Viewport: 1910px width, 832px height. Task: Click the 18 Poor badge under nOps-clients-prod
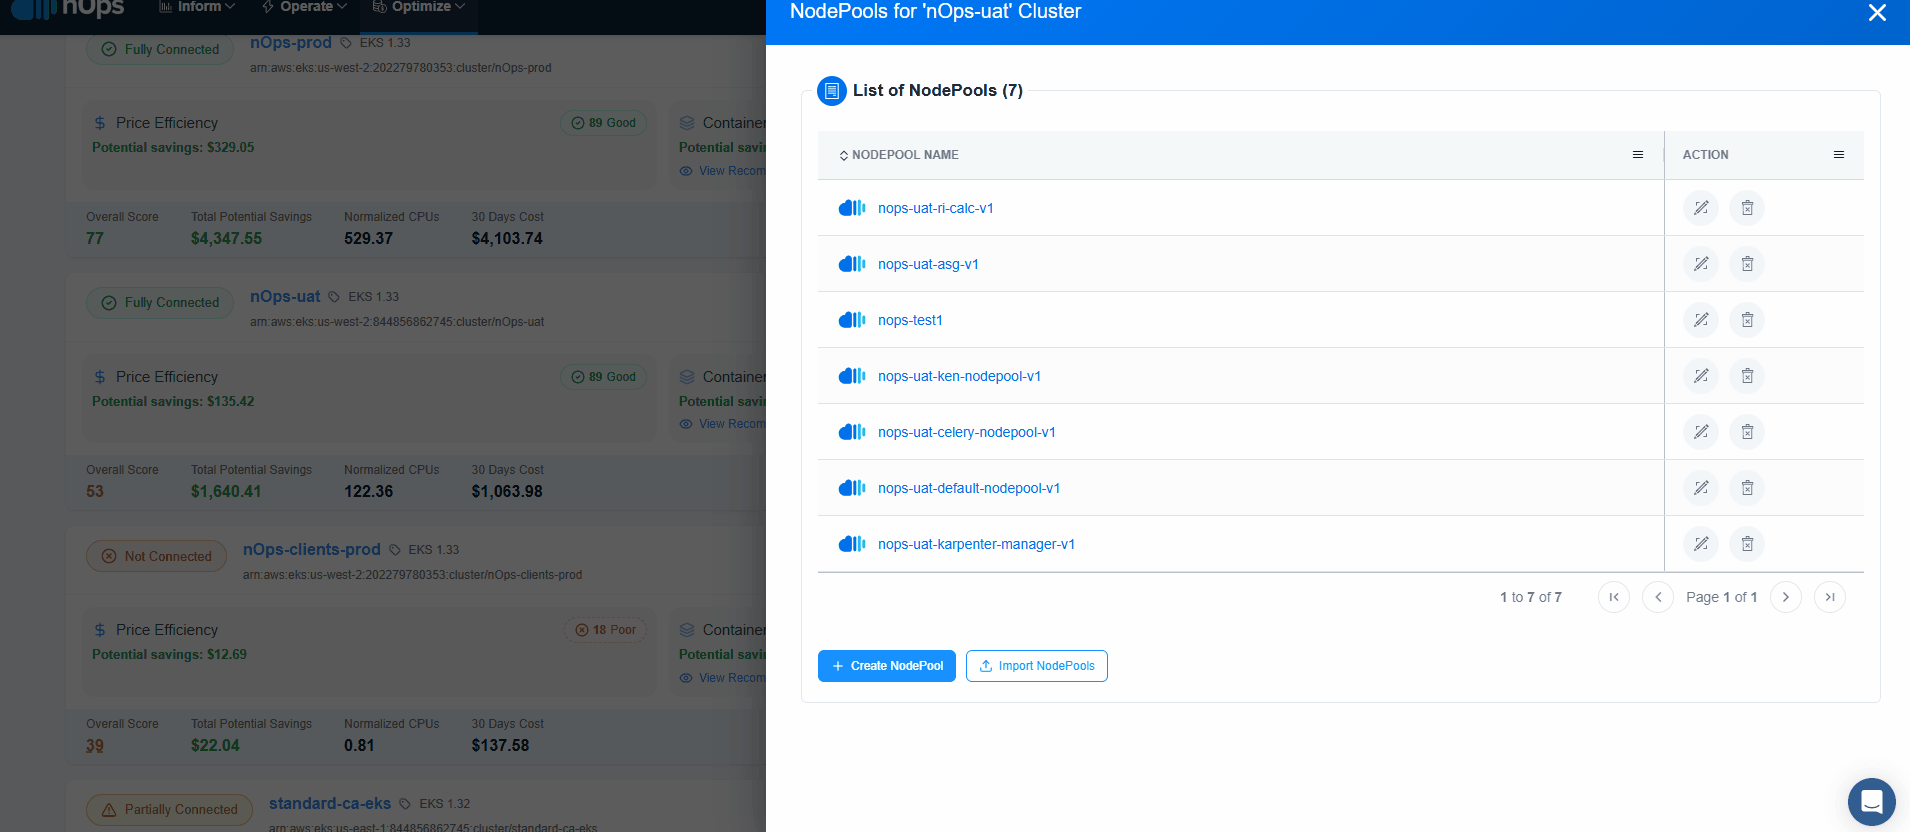coord(606,630)
